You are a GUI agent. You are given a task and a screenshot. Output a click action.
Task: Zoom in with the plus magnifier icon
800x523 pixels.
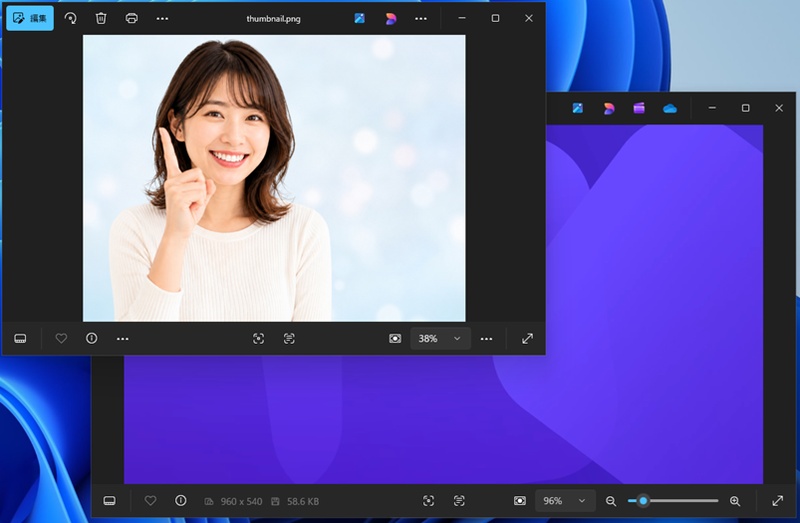[735, 501]
